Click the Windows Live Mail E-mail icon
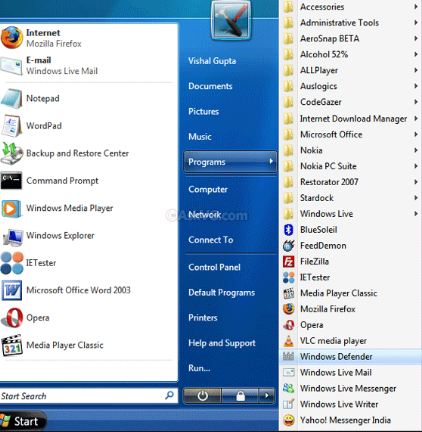 click(x=11, y=66)
